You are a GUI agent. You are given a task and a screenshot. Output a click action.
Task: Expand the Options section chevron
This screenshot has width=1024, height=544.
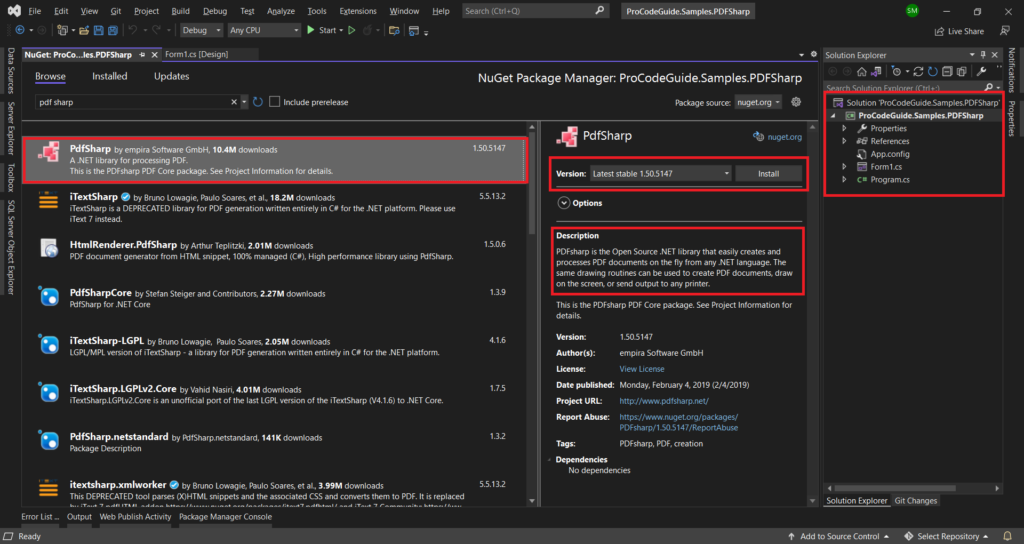564,203
